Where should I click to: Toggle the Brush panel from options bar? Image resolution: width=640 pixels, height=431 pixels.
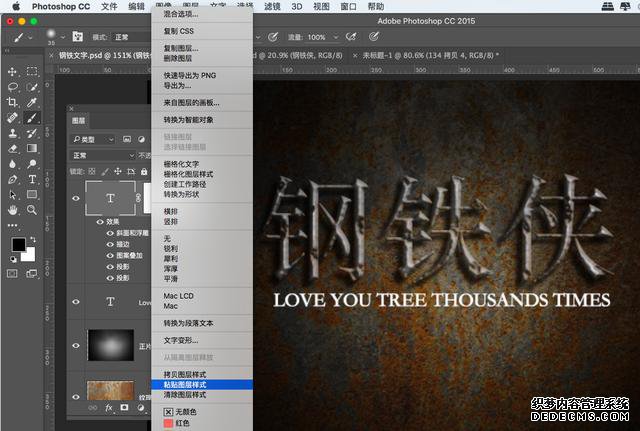(x=78, y=37)
